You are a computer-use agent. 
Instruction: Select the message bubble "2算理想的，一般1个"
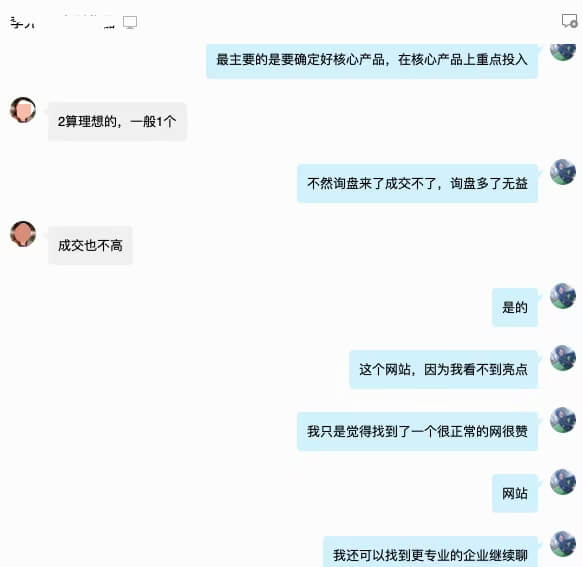coord(117,122)
